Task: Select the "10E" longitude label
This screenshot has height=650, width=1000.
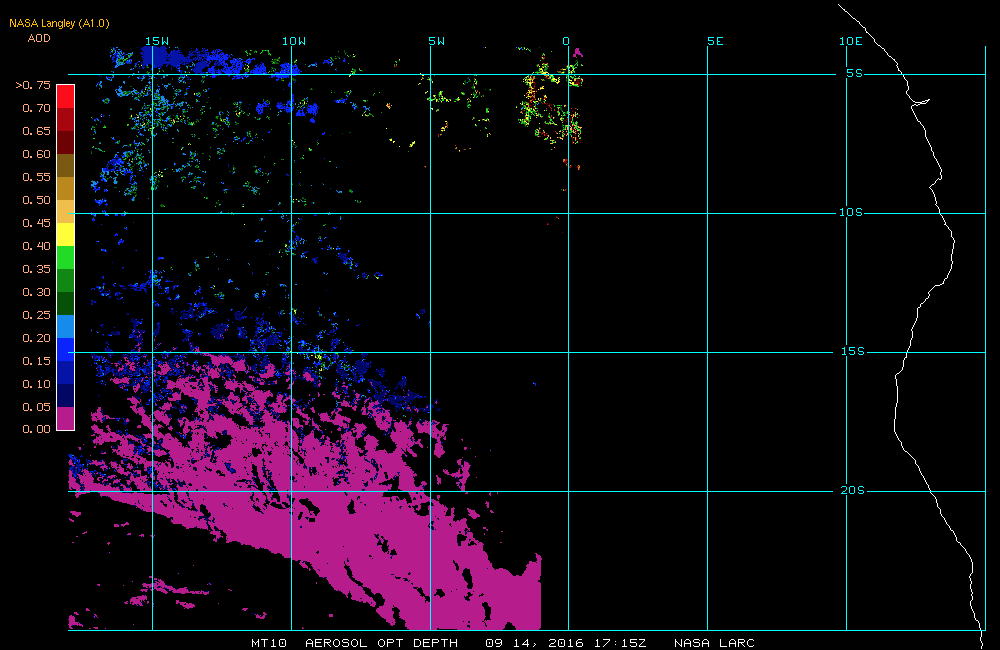Action: (x=851, y=41)
